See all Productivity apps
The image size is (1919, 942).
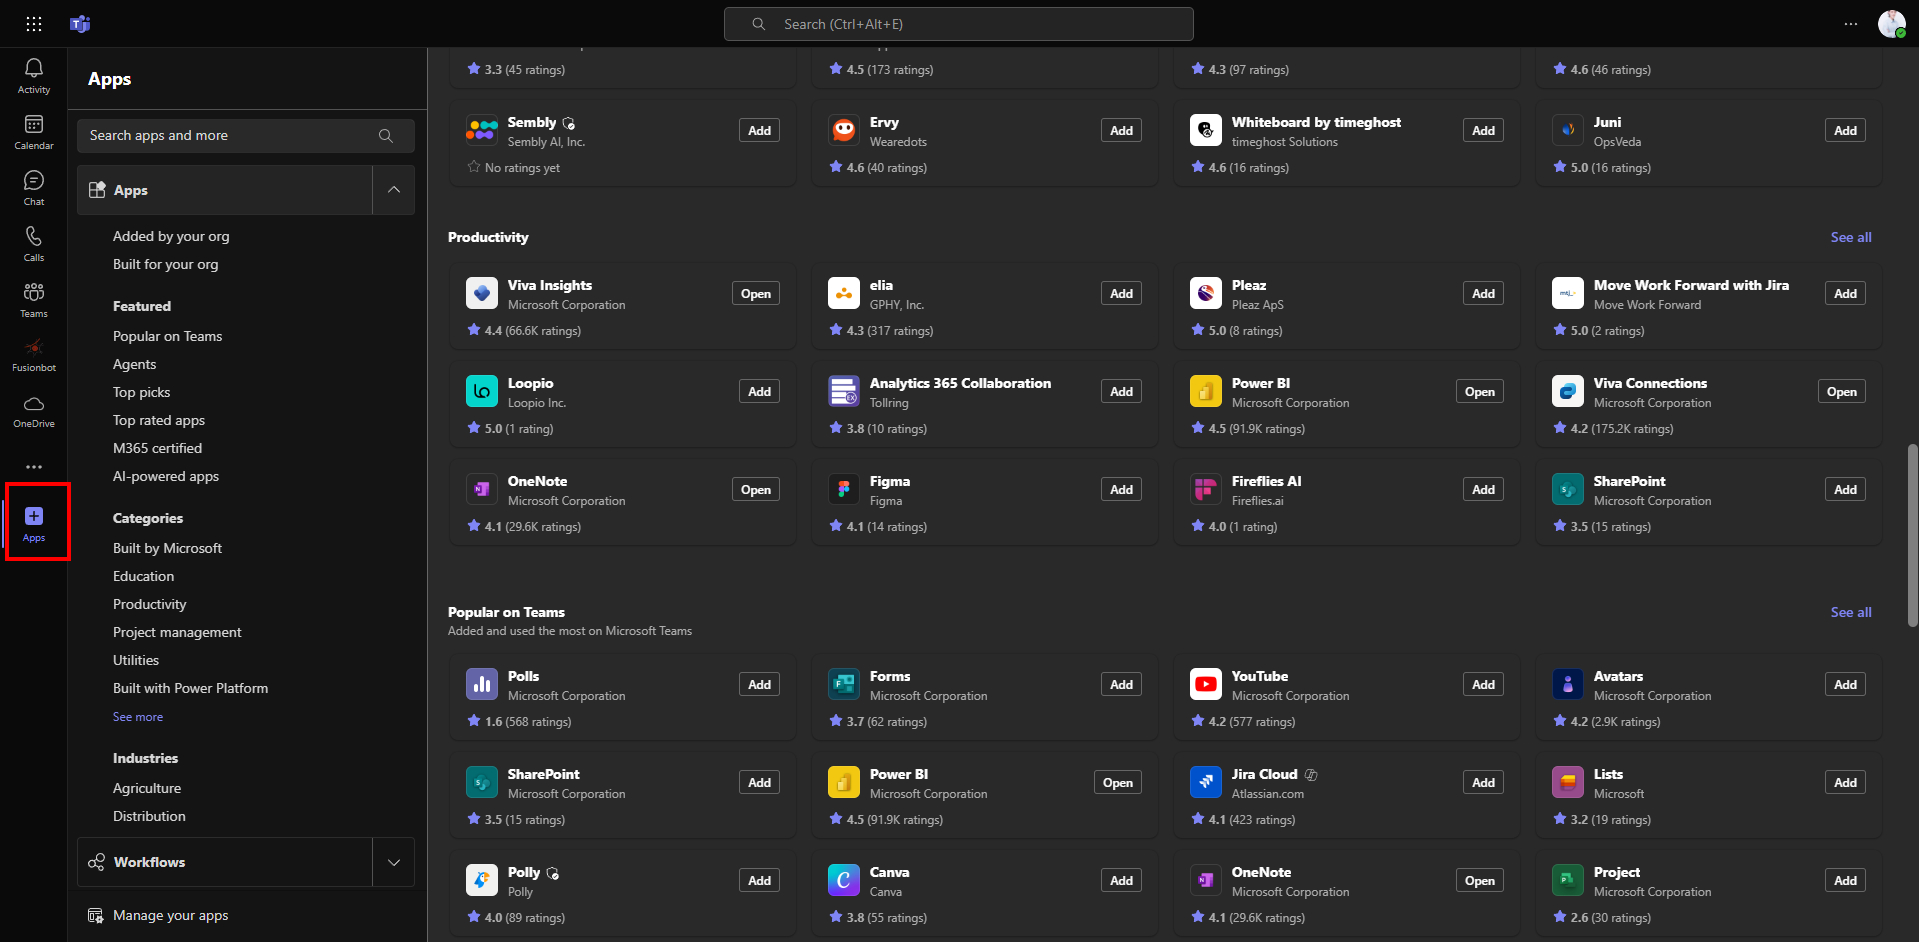click(x=1851, y=237)
